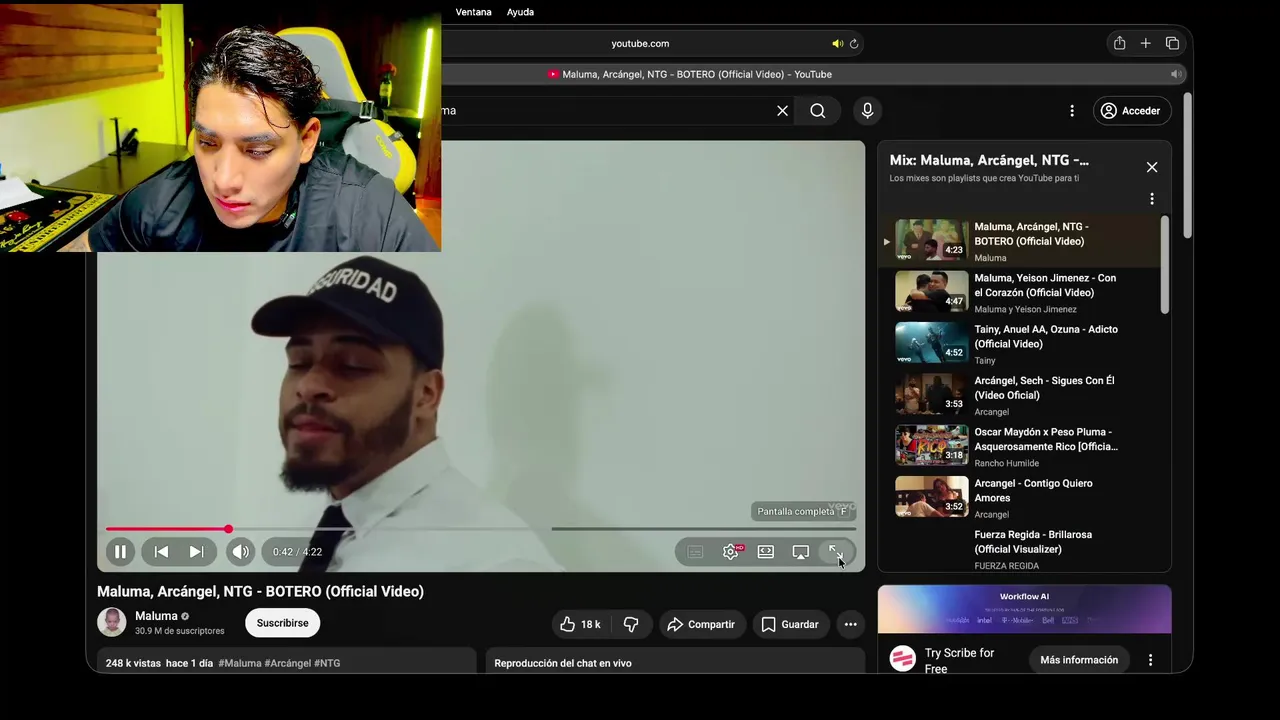This screenshot has width=1280, height=720.
Task: Select Oscar Maydón Asquerosamente Rico video
Action: tap(1020, 447)
